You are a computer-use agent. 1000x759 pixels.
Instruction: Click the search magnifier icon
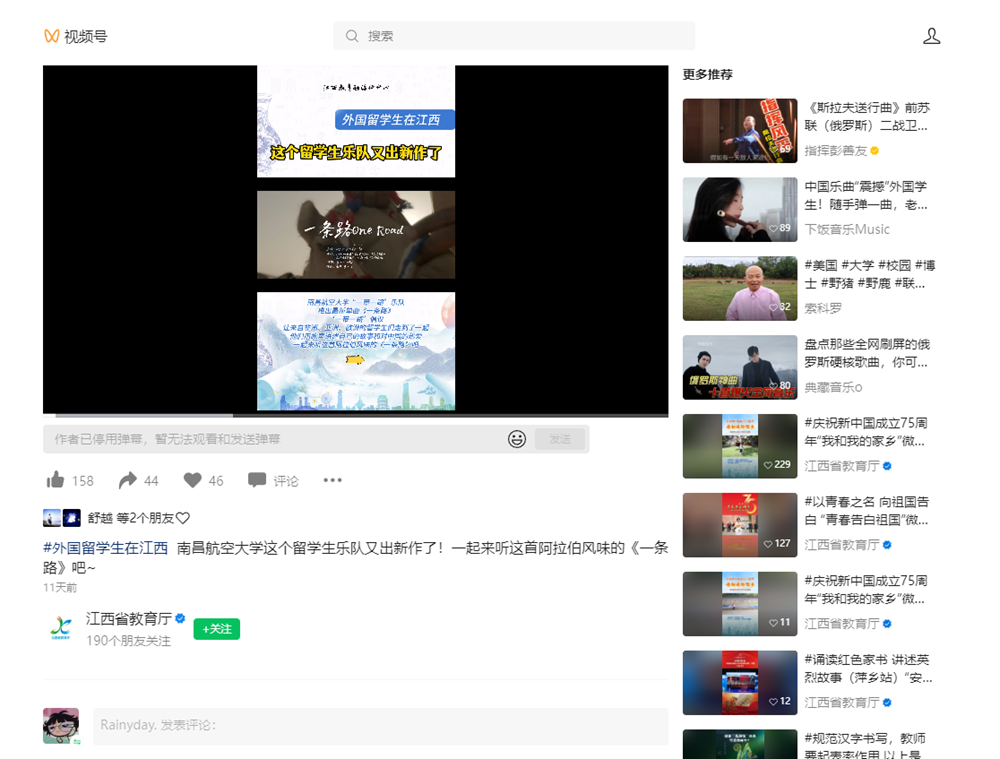point(352,36)
